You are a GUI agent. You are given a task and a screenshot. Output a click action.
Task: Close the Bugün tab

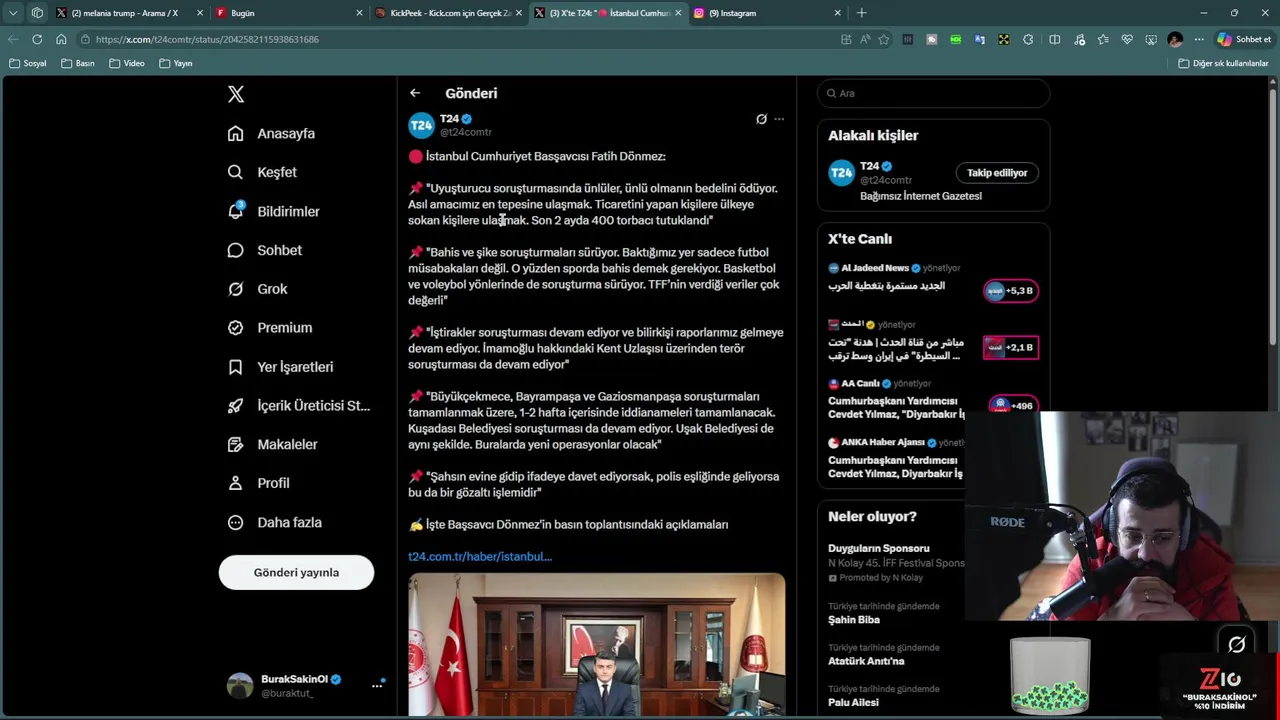pyautogui.click(x=359, y=13)
